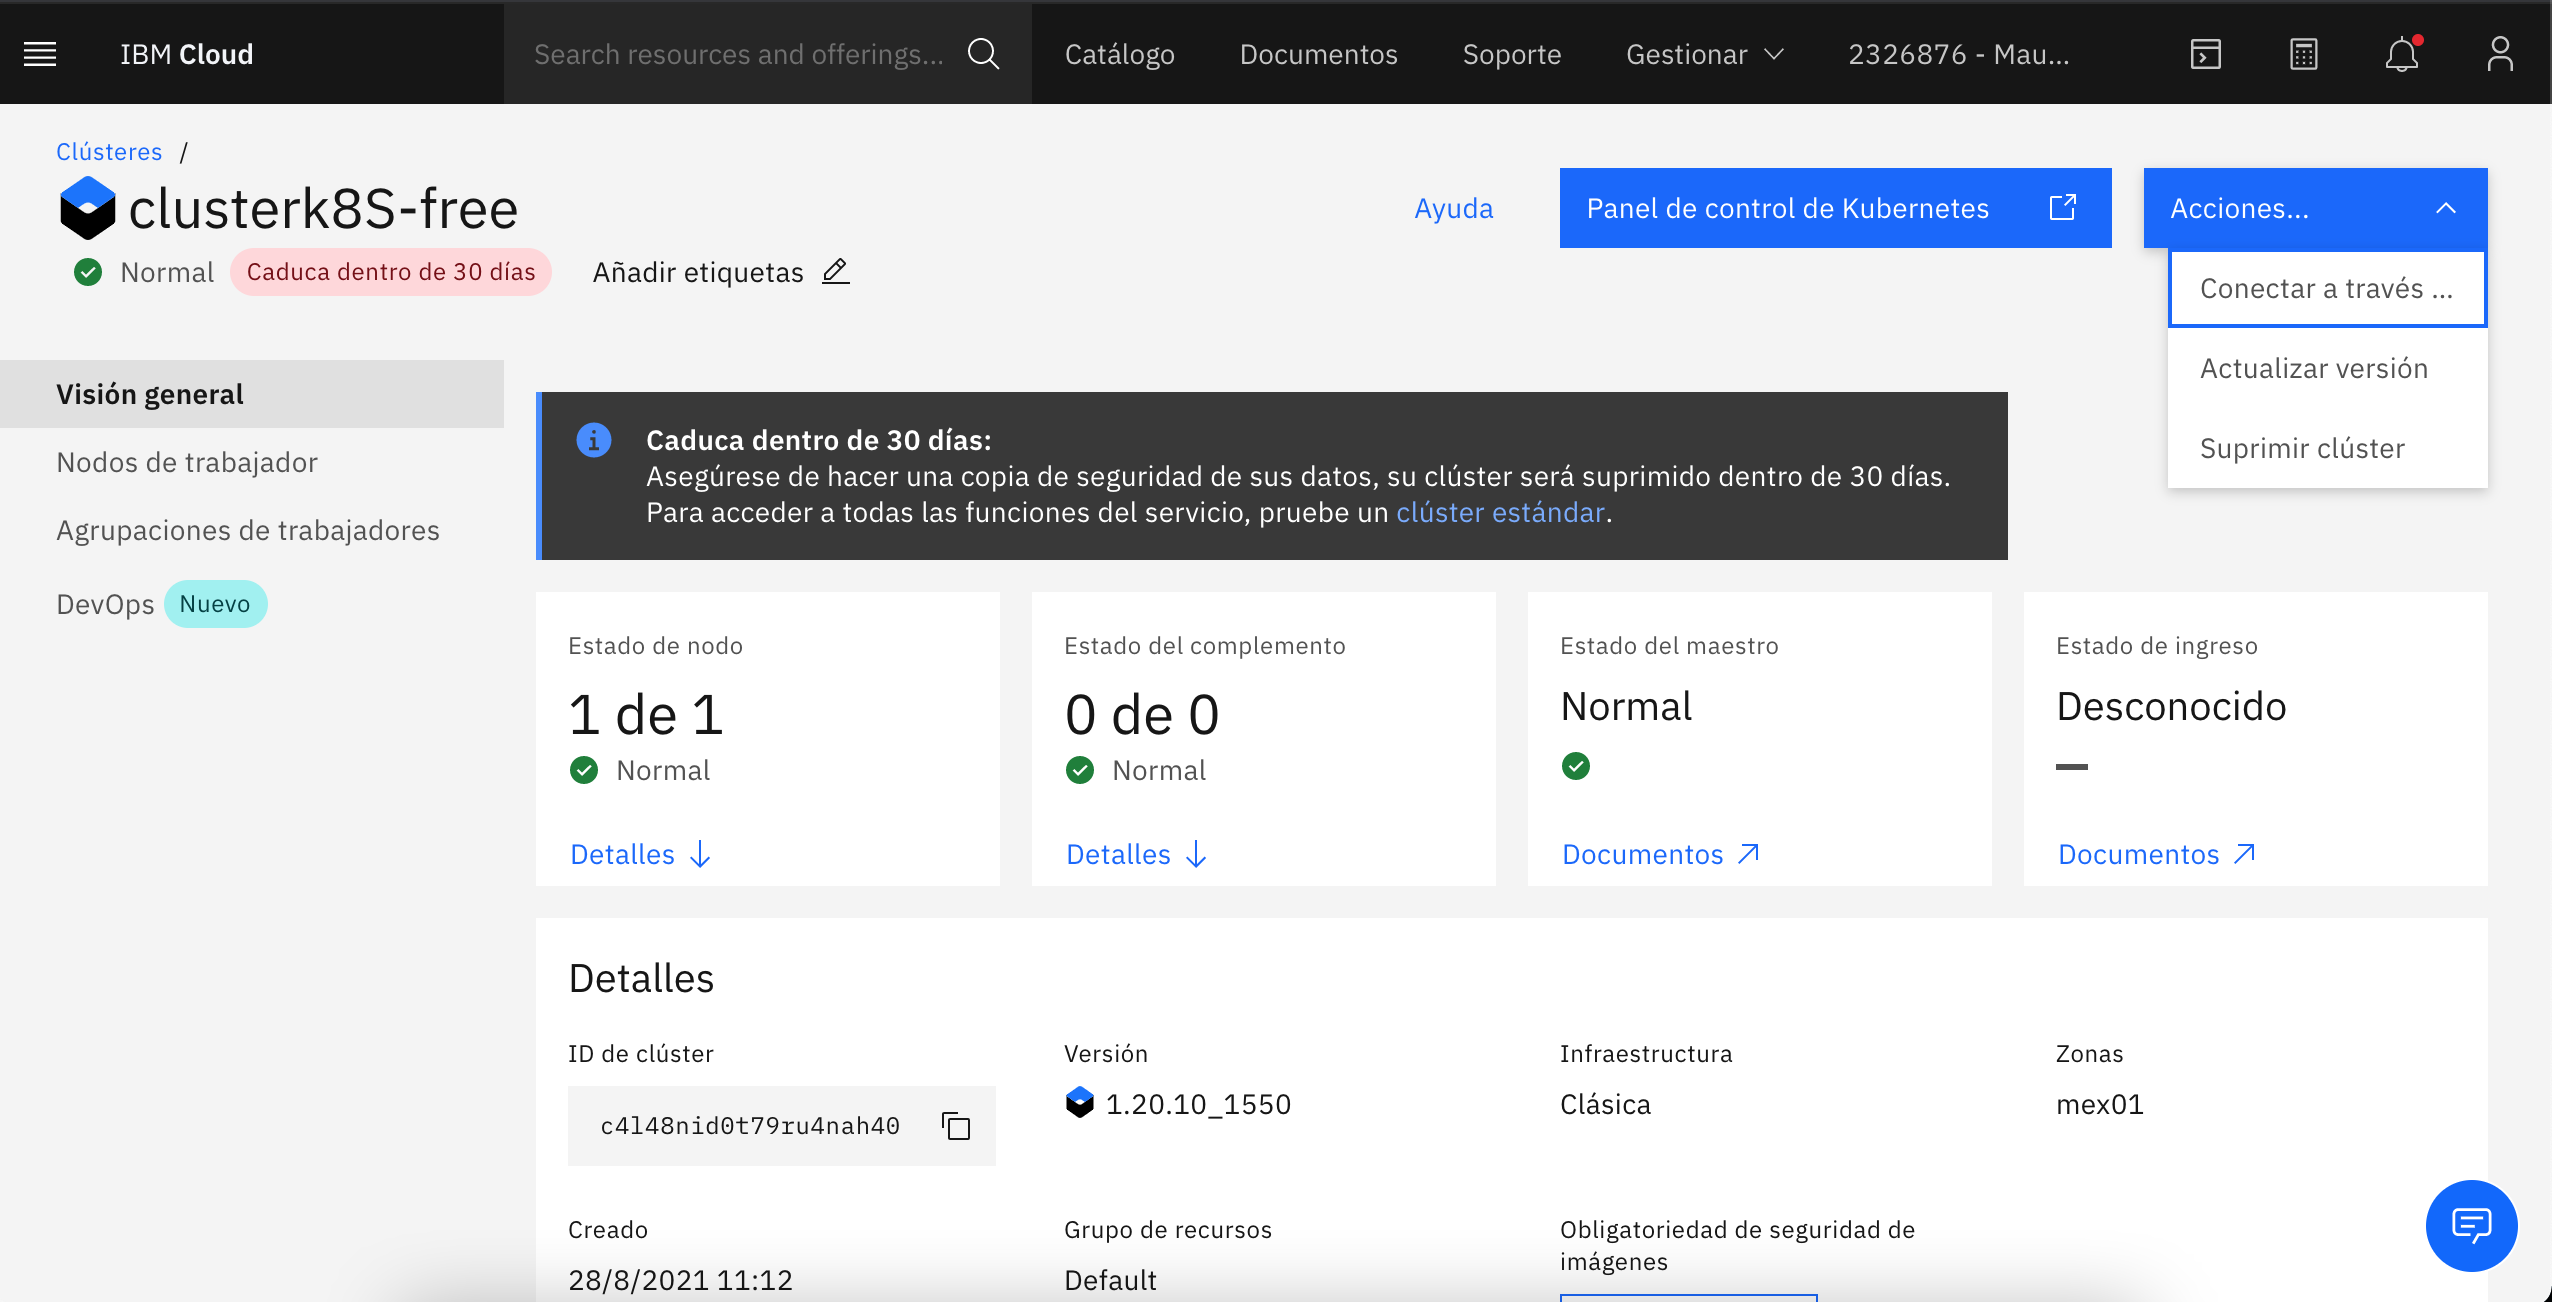Click the IBM Cloud home logo
The image size is (2552, 1302).
click(x=186, y=54)
